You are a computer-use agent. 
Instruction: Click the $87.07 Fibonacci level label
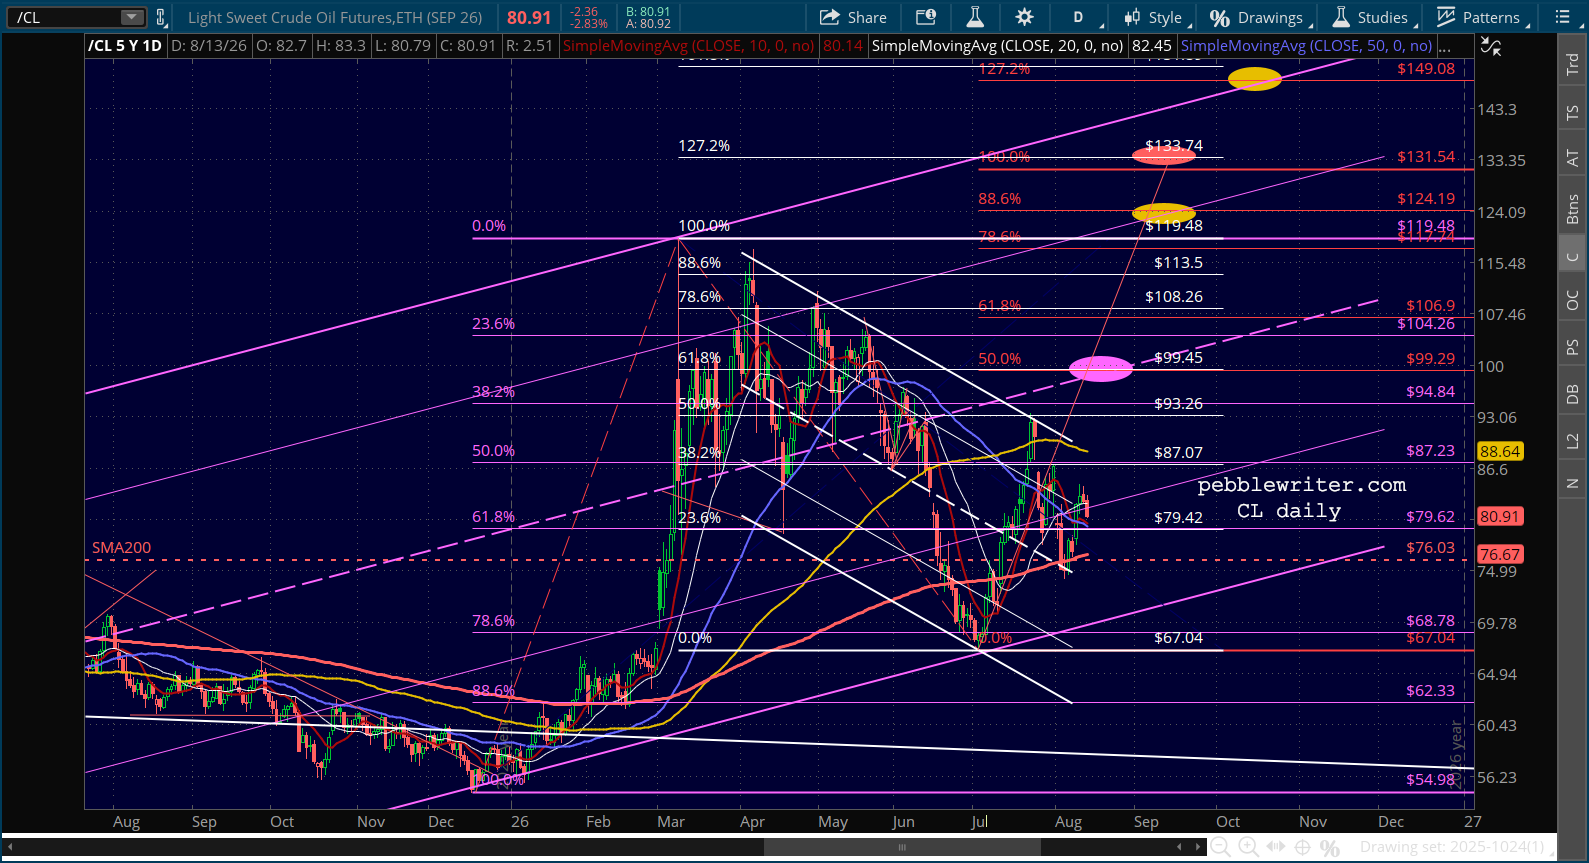[x=1178, y=453]
